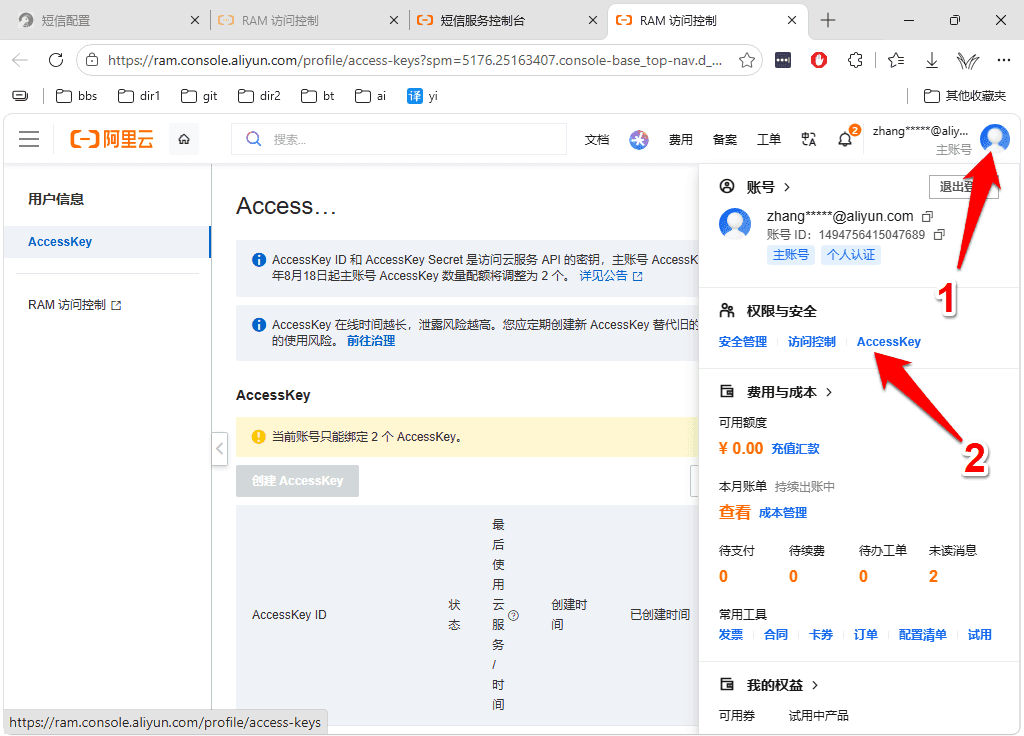Open the notifications bell icon
Screen dimensions: 1024x736
[x=845, y=139]
